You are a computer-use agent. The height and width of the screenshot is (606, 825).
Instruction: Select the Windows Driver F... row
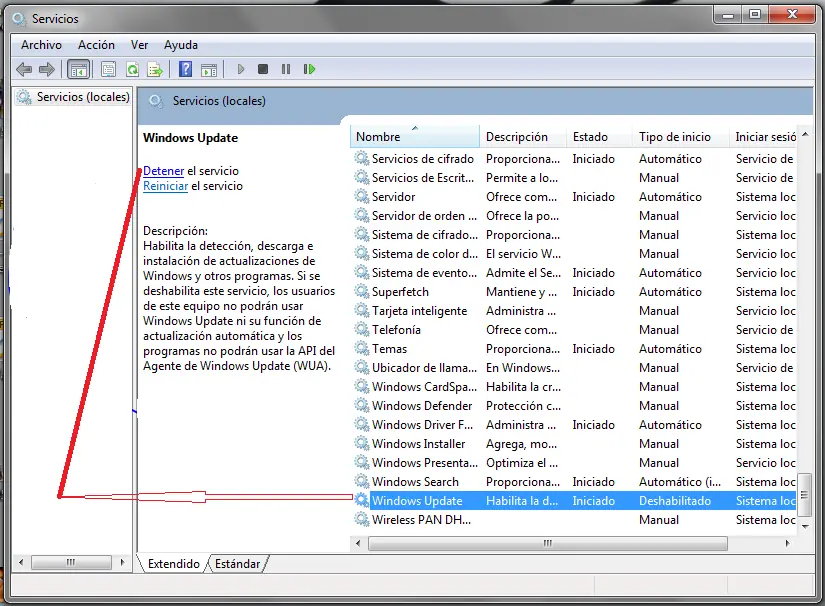(x=574, y=425)
